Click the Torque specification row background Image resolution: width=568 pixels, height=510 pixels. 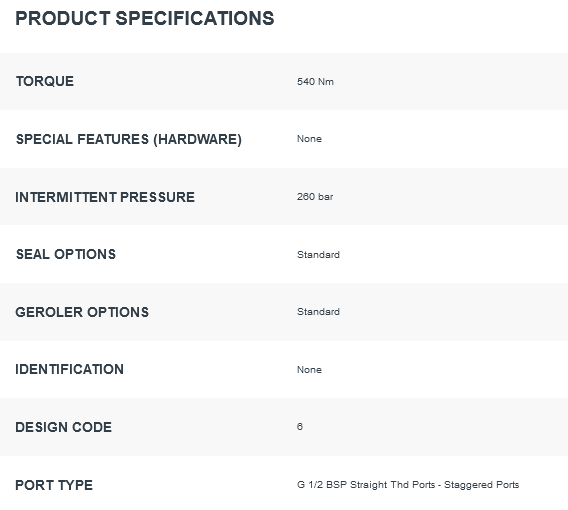284,81
